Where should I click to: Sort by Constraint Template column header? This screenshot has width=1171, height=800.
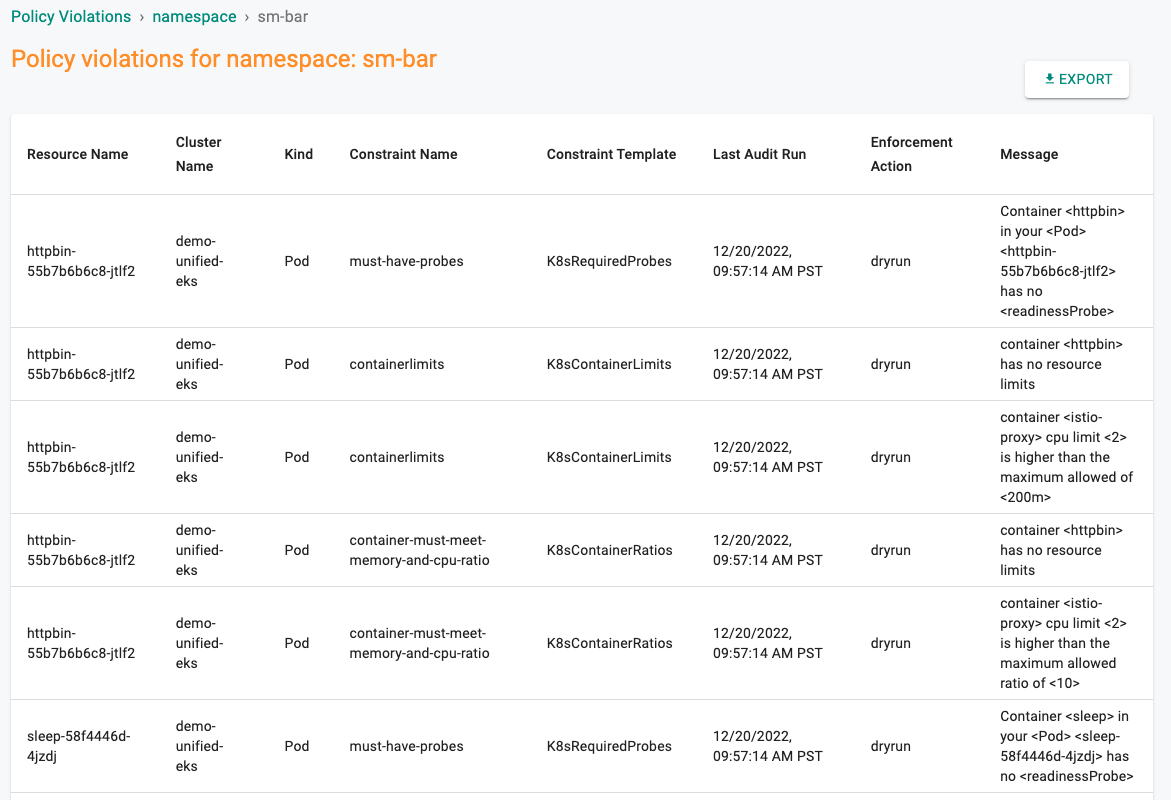tap(611, 154)
